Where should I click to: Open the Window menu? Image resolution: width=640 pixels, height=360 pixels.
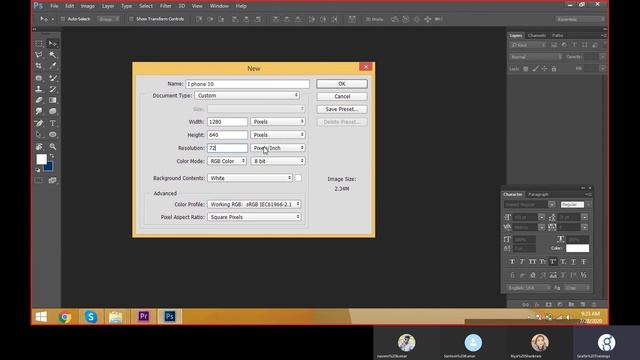[x=219, y=6]
